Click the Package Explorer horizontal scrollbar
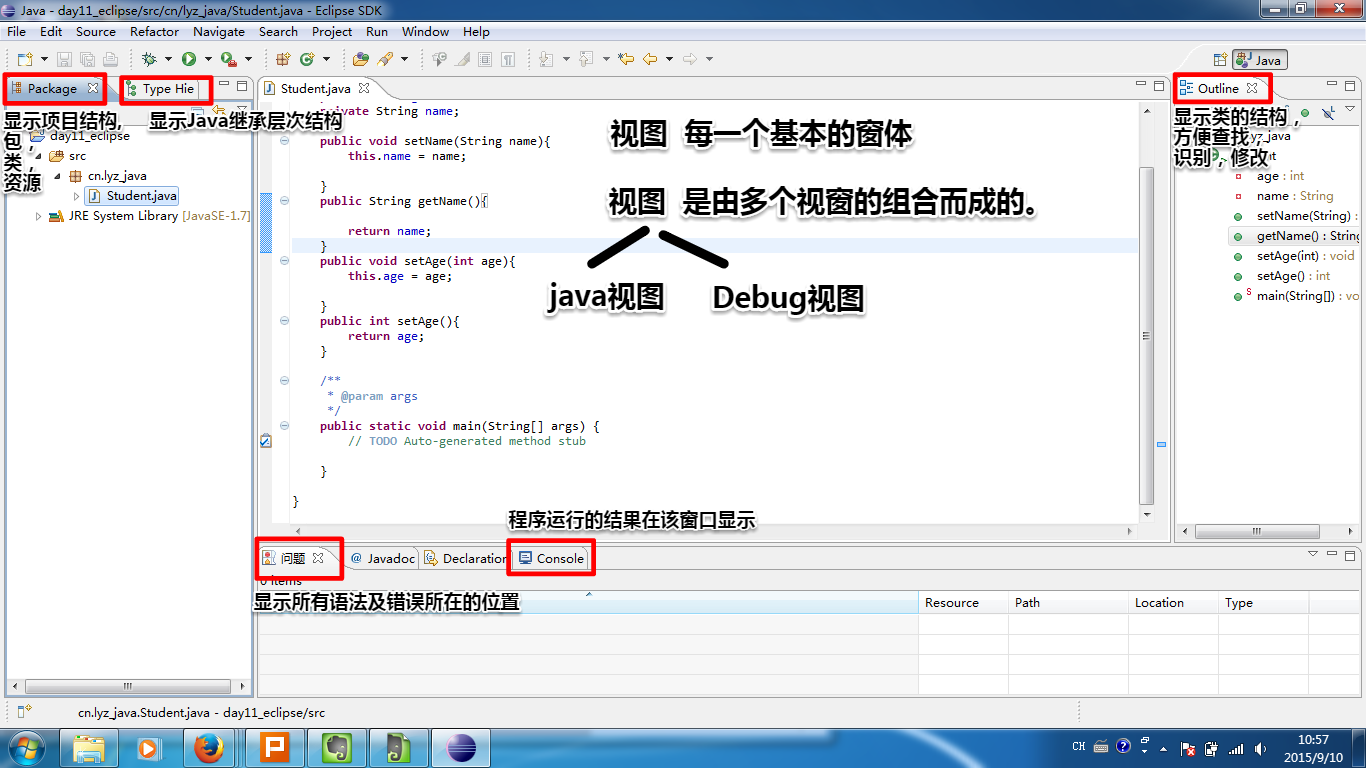The height and width of the screenshot is (768, 1366). tap(127, 686)
